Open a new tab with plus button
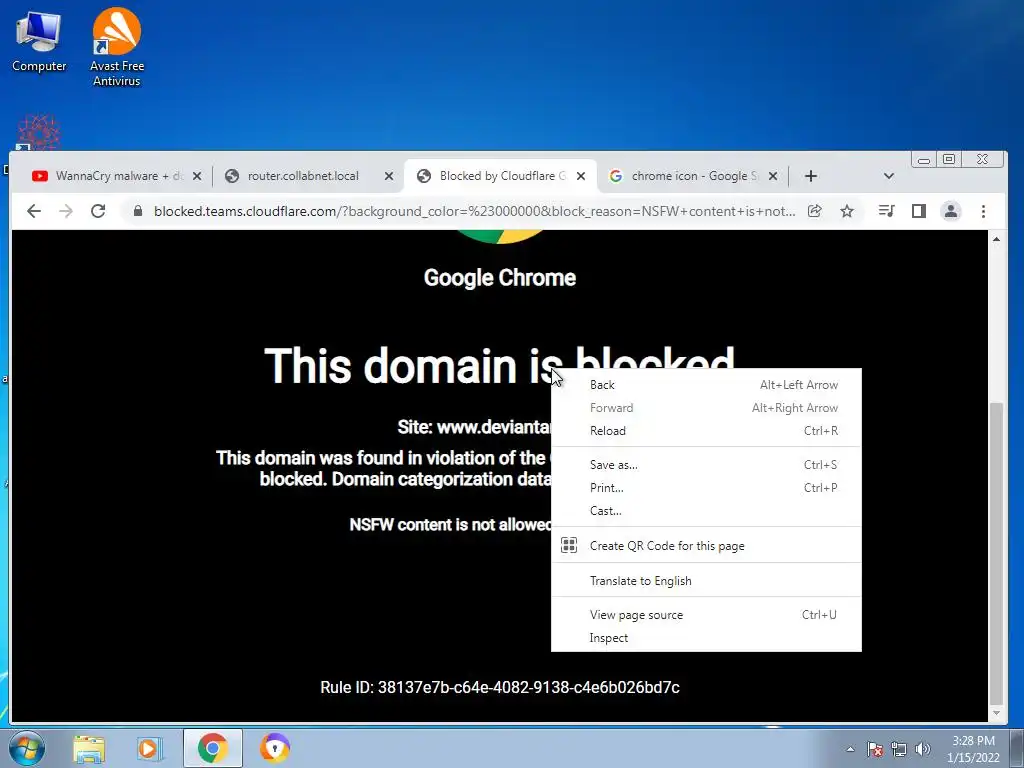Screen dimensions: 1024x768 coord(810,176)
